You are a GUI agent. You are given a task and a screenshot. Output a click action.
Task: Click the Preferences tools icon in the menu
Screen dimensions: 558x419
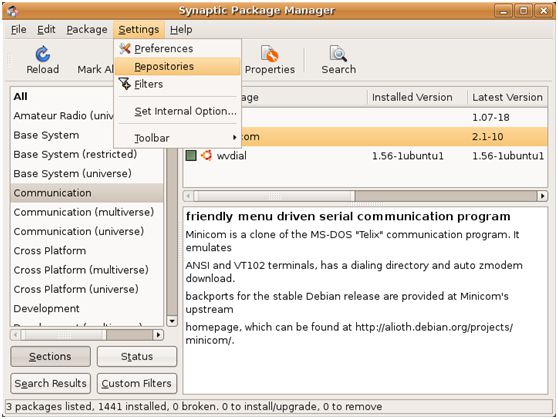pyautogui.click(x=125, y=48)
